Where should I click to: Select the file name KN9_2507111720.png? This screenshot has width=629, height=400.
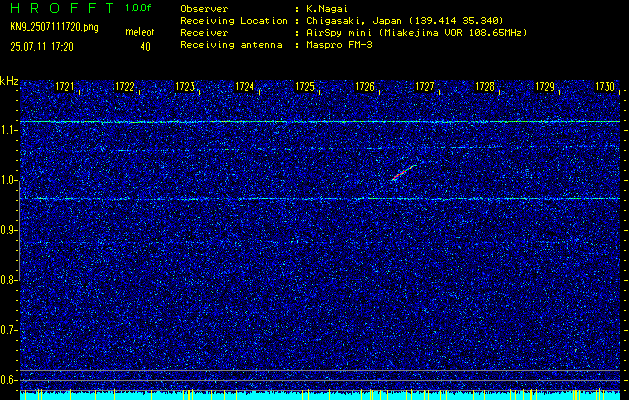55,28
